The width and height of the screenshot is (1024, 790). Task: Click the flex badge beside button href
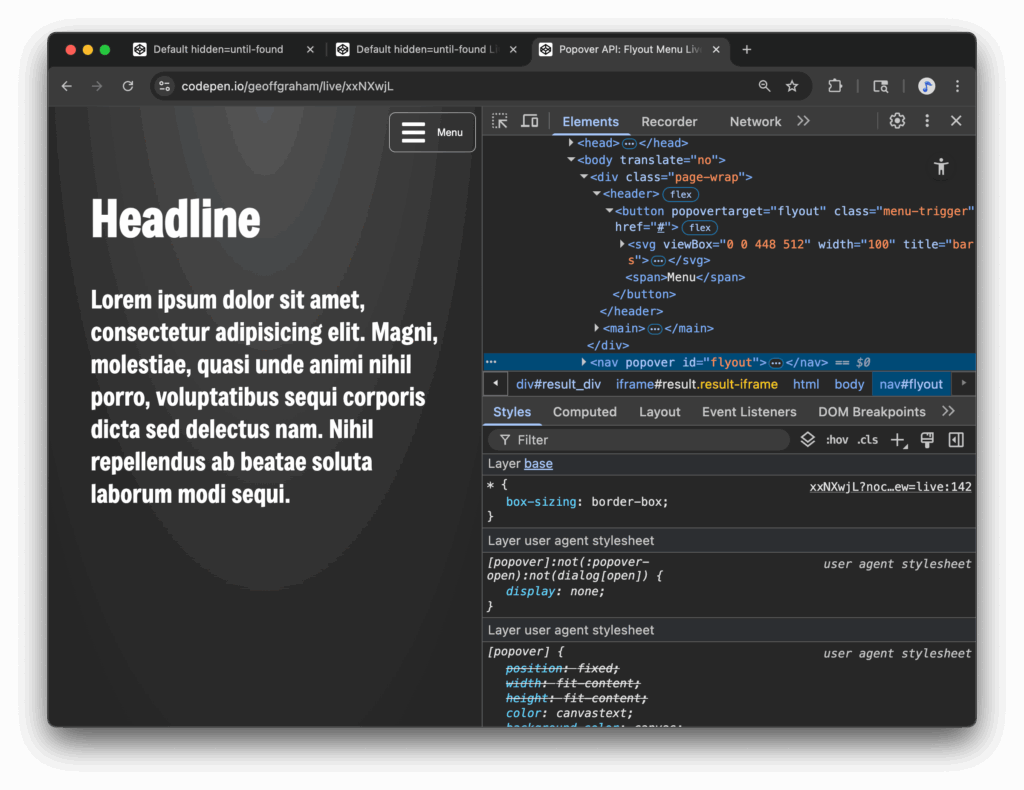click(699, 227)
